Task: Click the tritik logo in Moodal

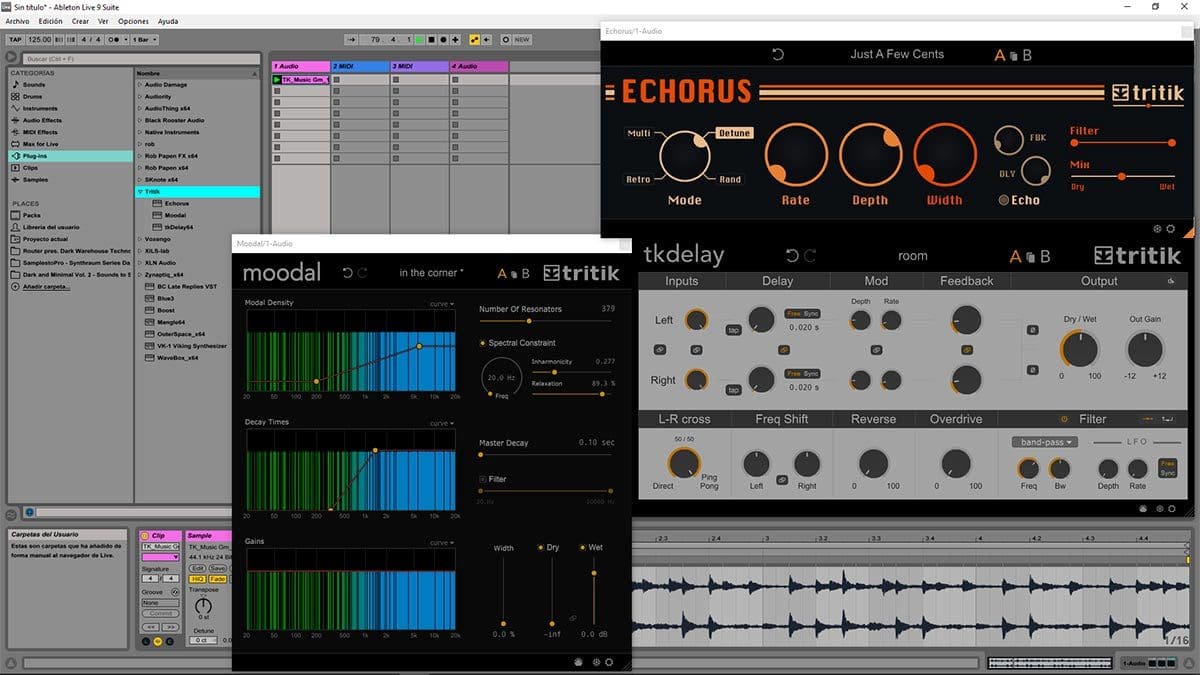Action: (x=581, y=273)
